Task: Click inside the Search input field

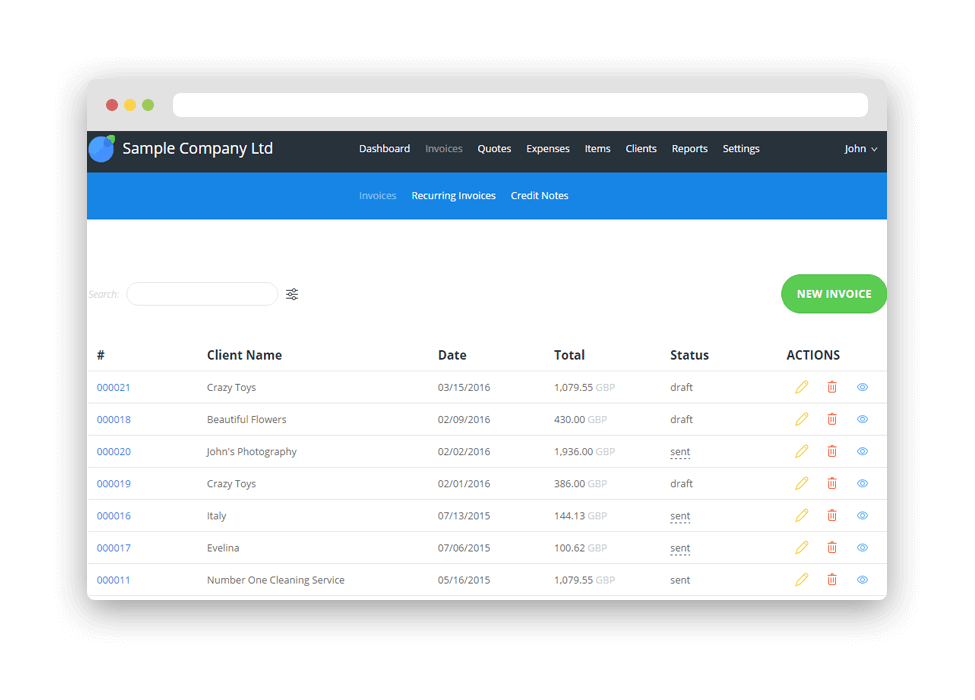Action: [x=202, y=293]
